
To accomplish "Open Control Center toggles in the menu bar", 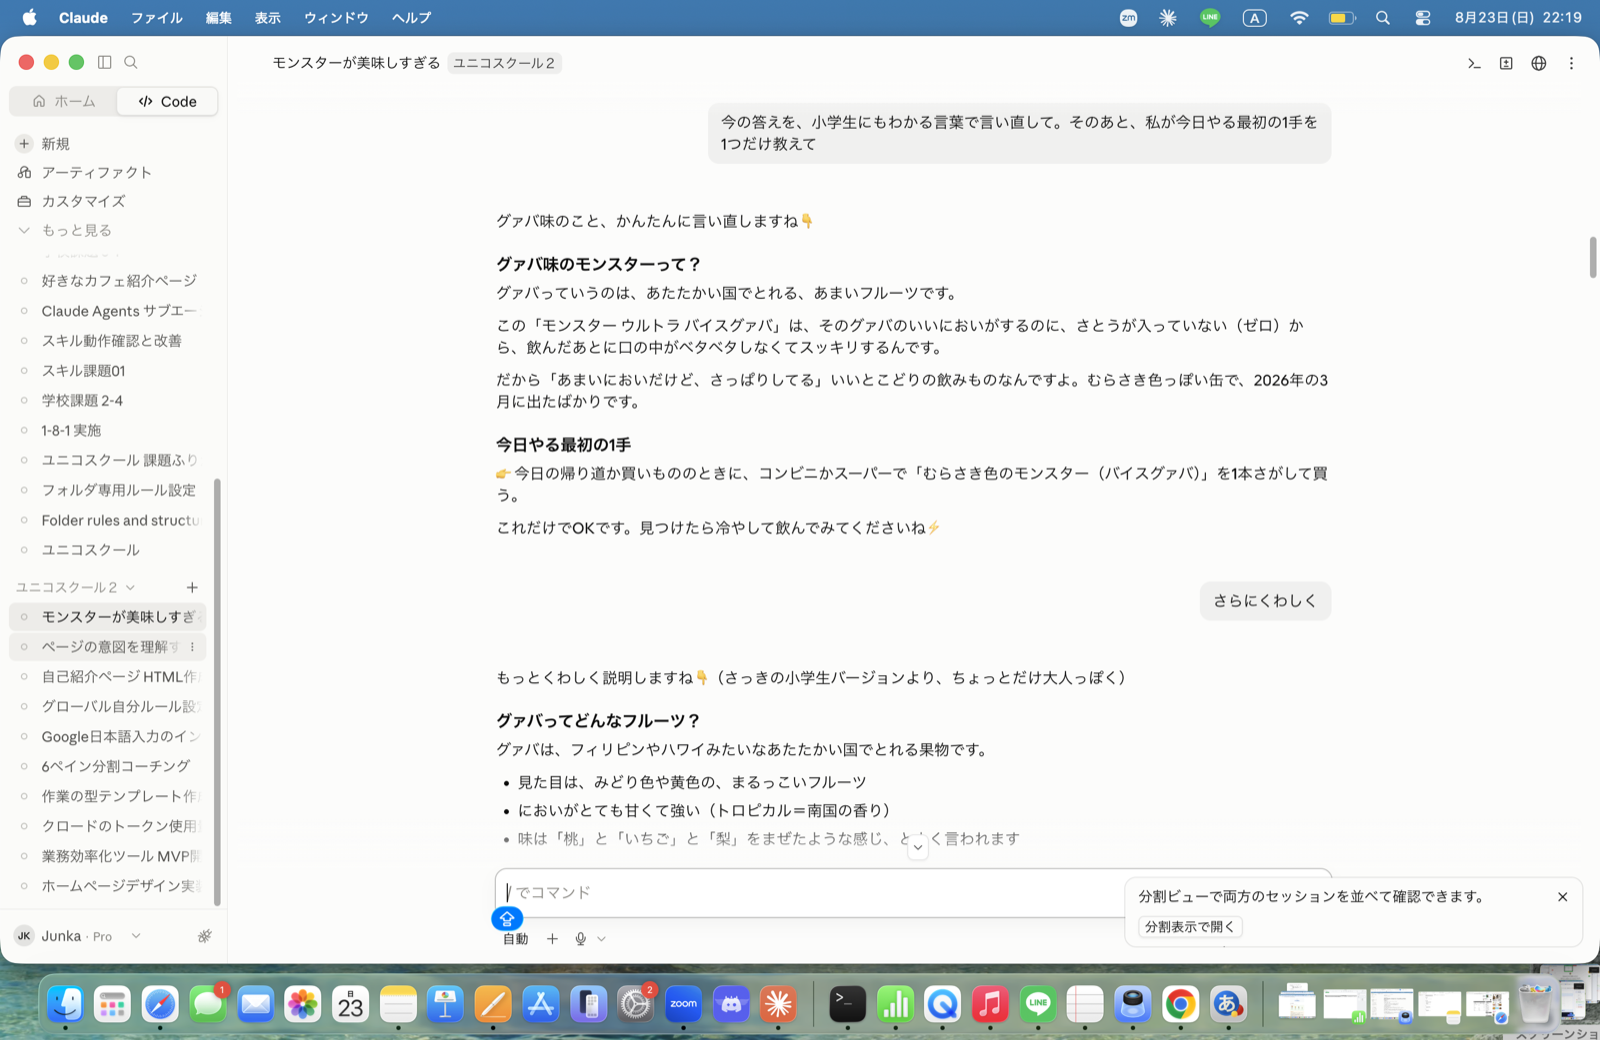I will tap(1423, 18).
